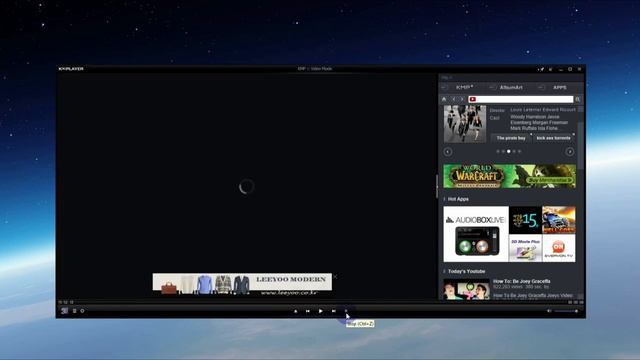Open the World of Warcraft banner ad
Viewport: 640px width, 360px height.
coord(509,176)
